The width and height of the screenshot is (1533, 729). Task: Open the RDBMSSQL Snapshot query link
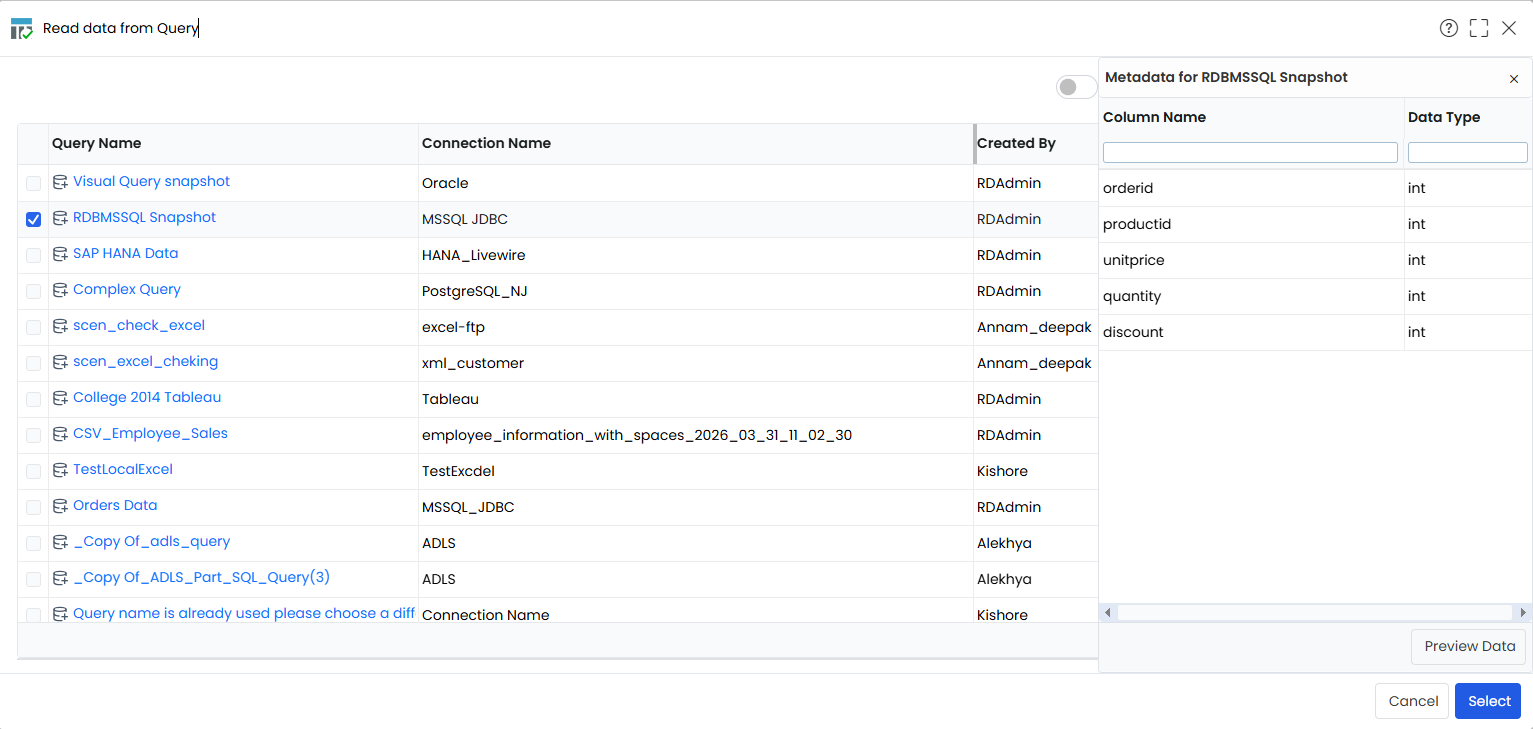pyautogui.click(x=144, y=217)
